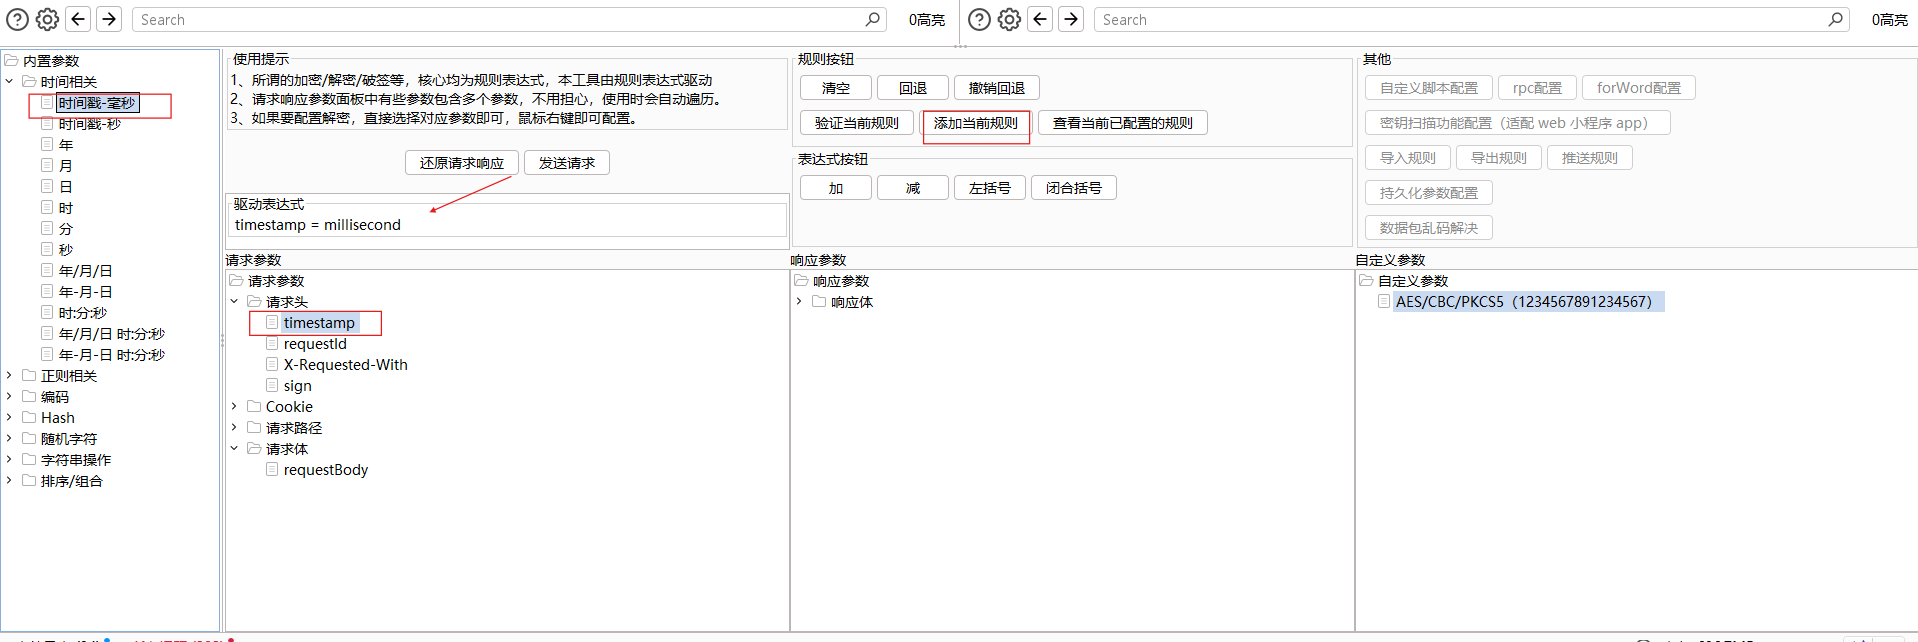1918x642 pixels.
Task: Click the left help question mark icon
Action: (x=17, y=19)
